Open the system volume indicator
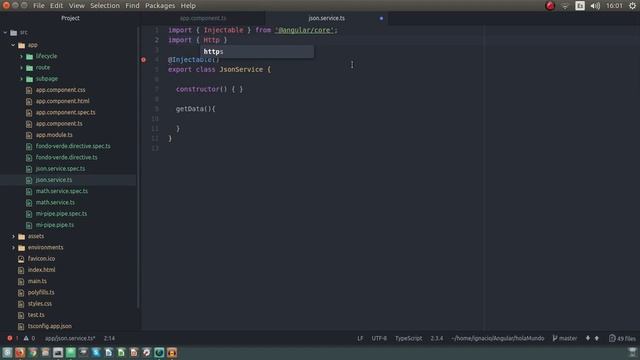 595,6
